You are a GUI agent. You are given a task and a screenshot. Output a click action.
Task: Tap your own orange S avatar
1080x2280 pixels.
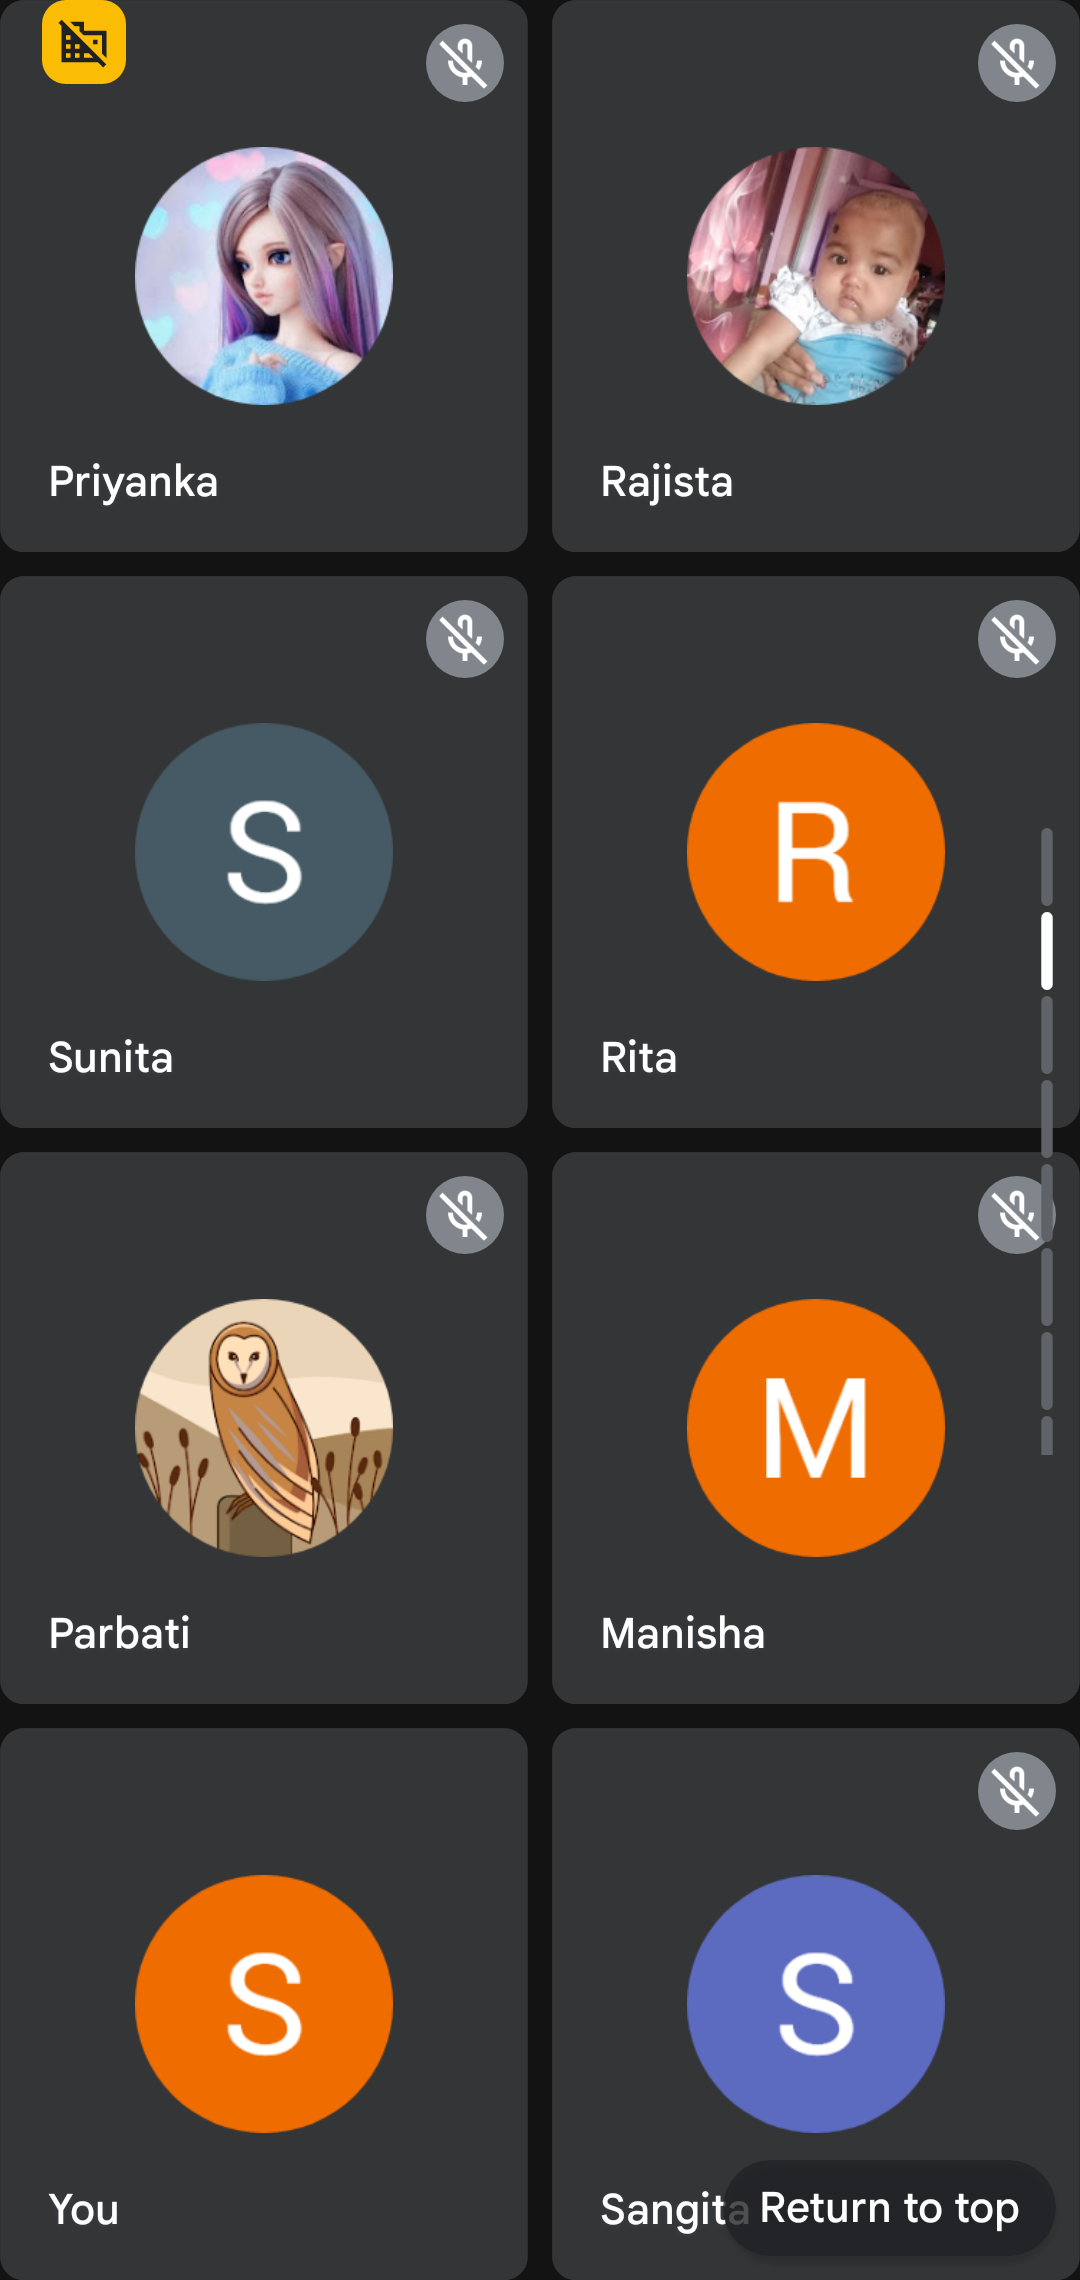point(264,2004)
